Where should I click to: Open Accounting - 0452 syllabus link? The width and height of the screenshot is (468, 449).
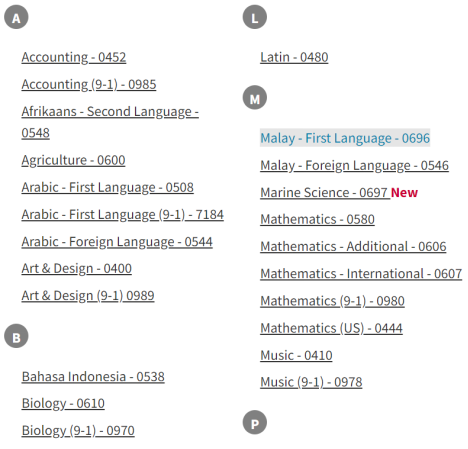(74, 57)
